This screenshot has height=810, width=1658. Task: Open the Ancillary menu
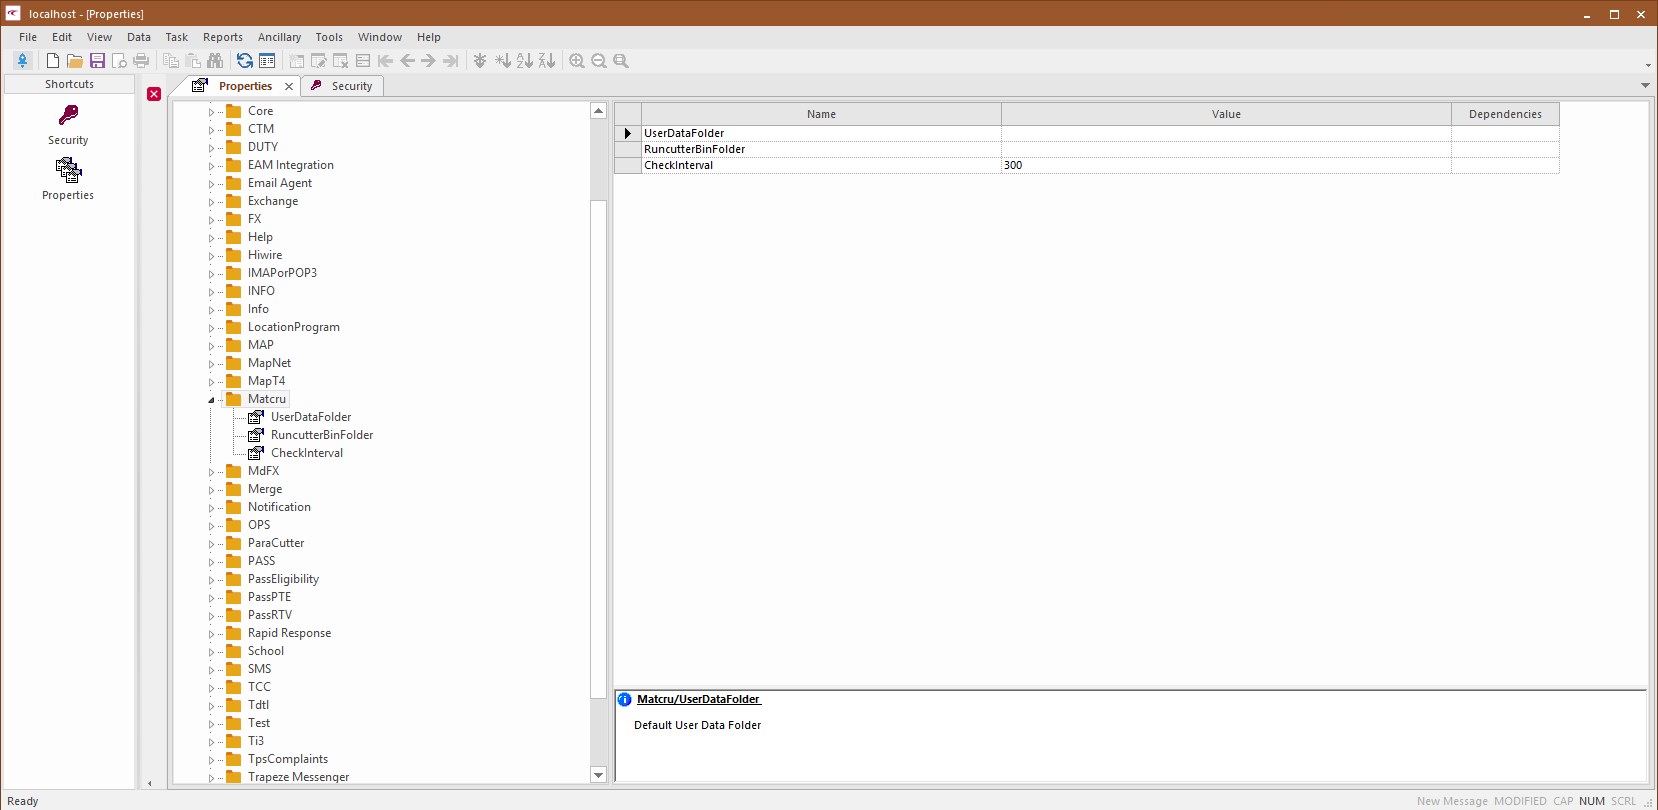279,37
